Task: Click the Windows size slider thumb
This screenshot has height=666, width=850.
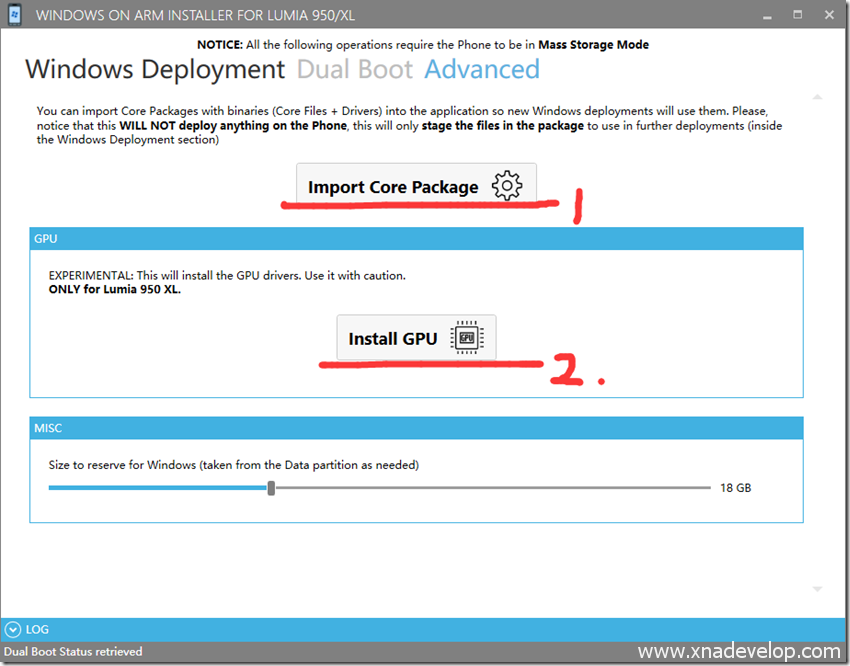Action: pyautogui.click(x=271, y=488)
